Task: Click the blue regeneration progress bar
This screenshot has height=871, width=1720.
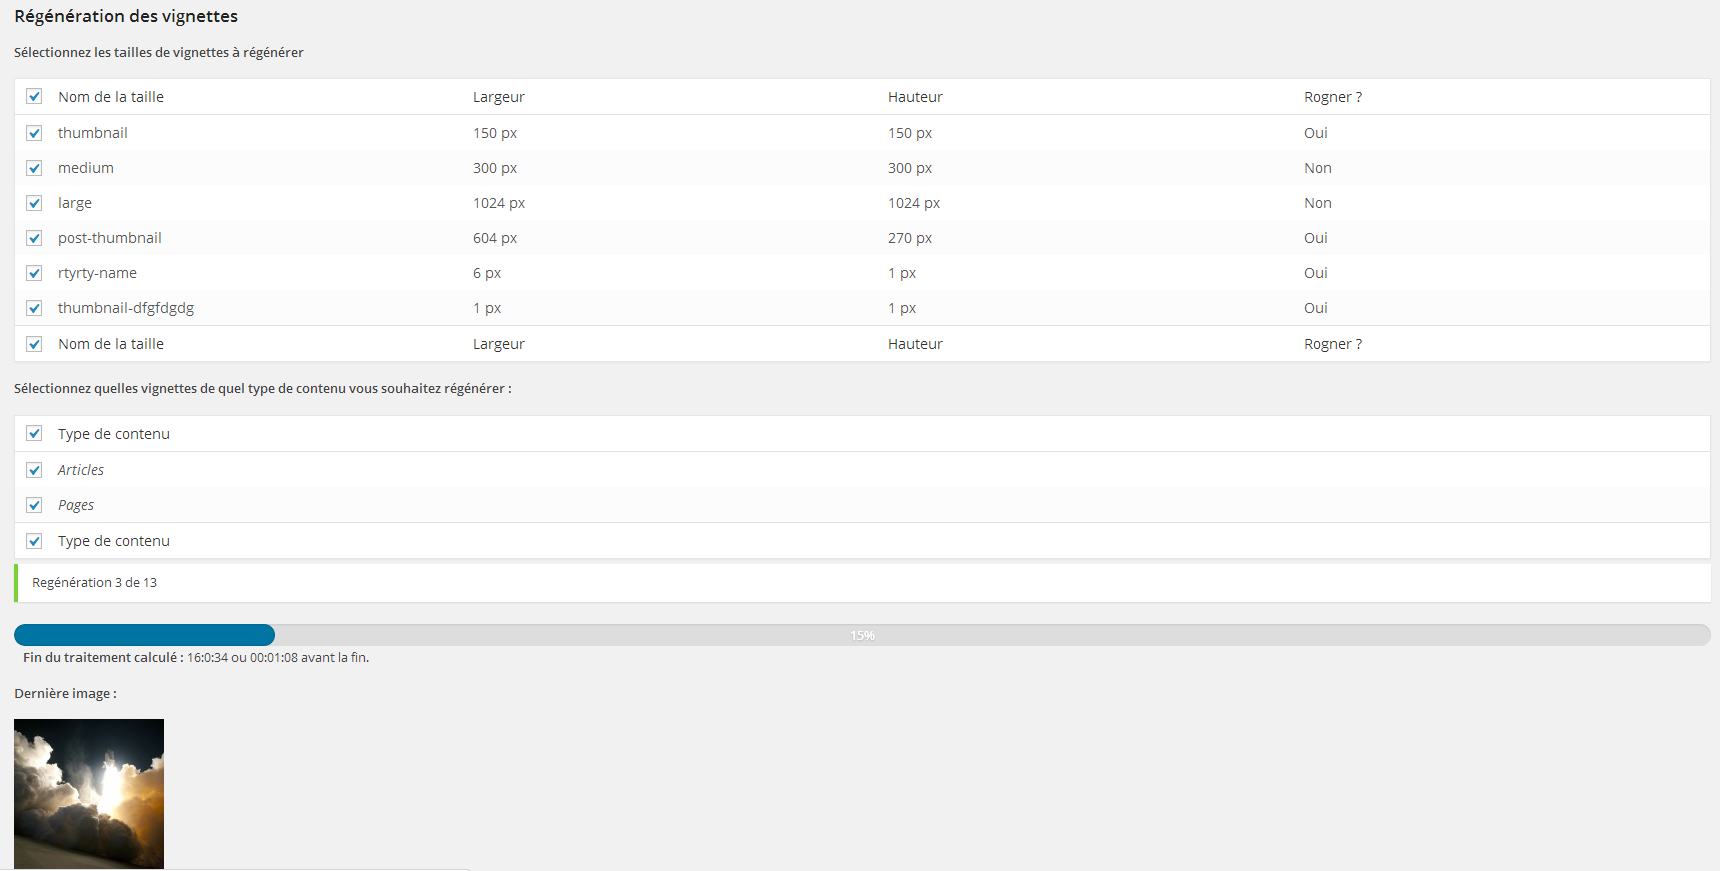Action: point(144,635)
